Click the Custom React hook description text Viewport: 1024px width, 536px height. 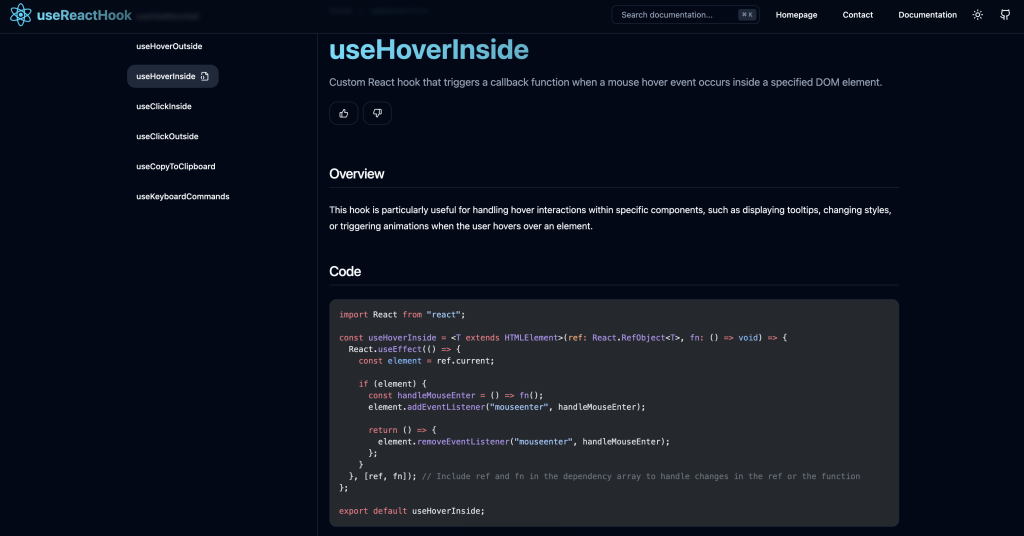(605, 82)
